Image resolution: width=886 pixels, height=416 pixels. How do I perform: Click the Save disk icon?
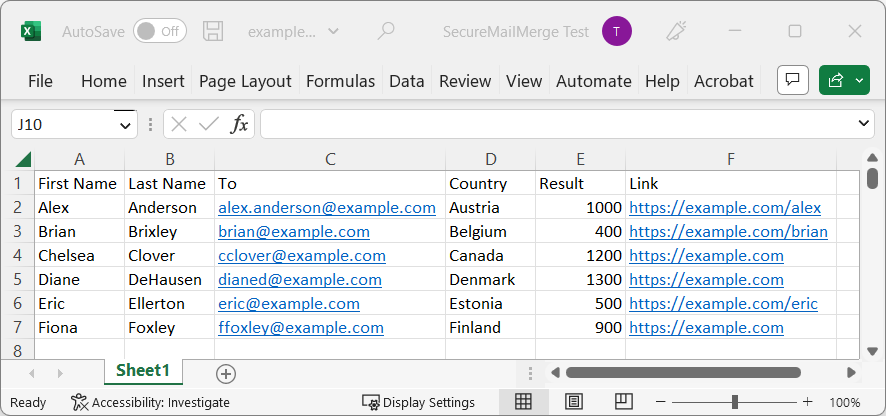[x=213, y=31]
